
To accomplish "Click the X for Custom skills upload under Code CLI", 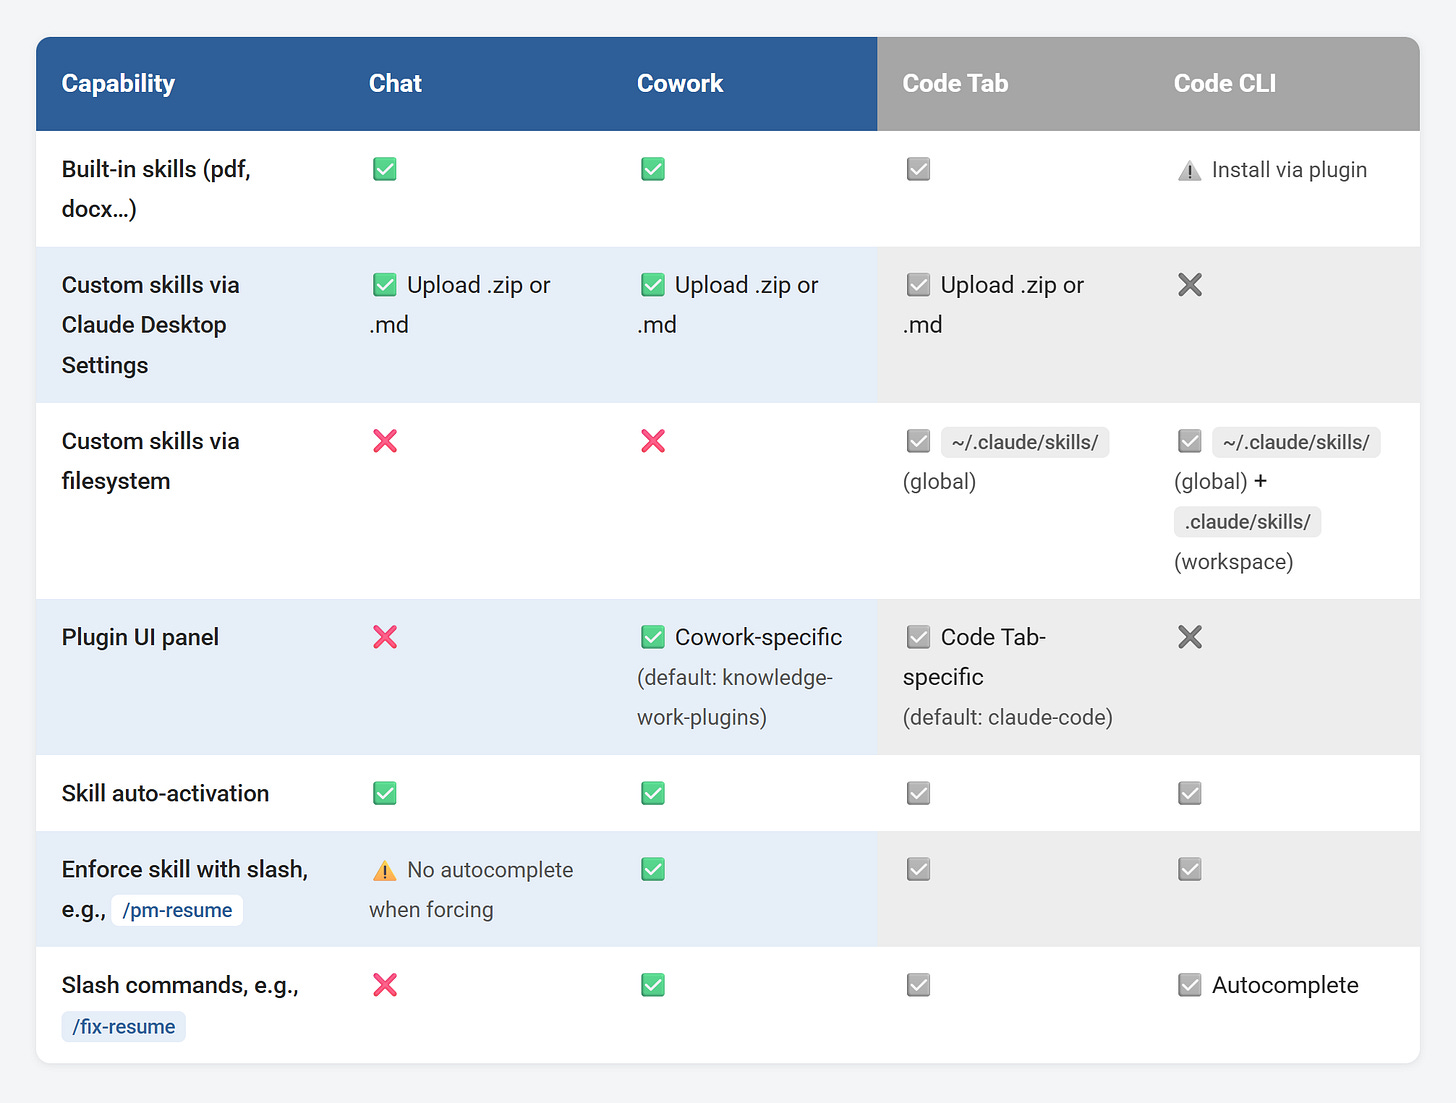I will coord(1189,285).
